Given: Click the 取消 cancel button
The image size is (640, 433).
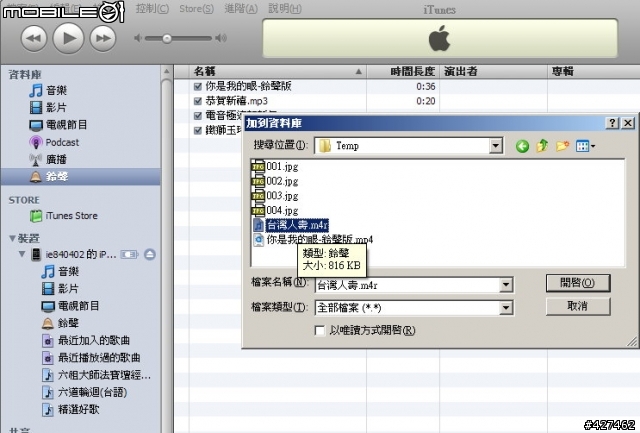Looking at the screenshot, I should (x=578, y=306).
